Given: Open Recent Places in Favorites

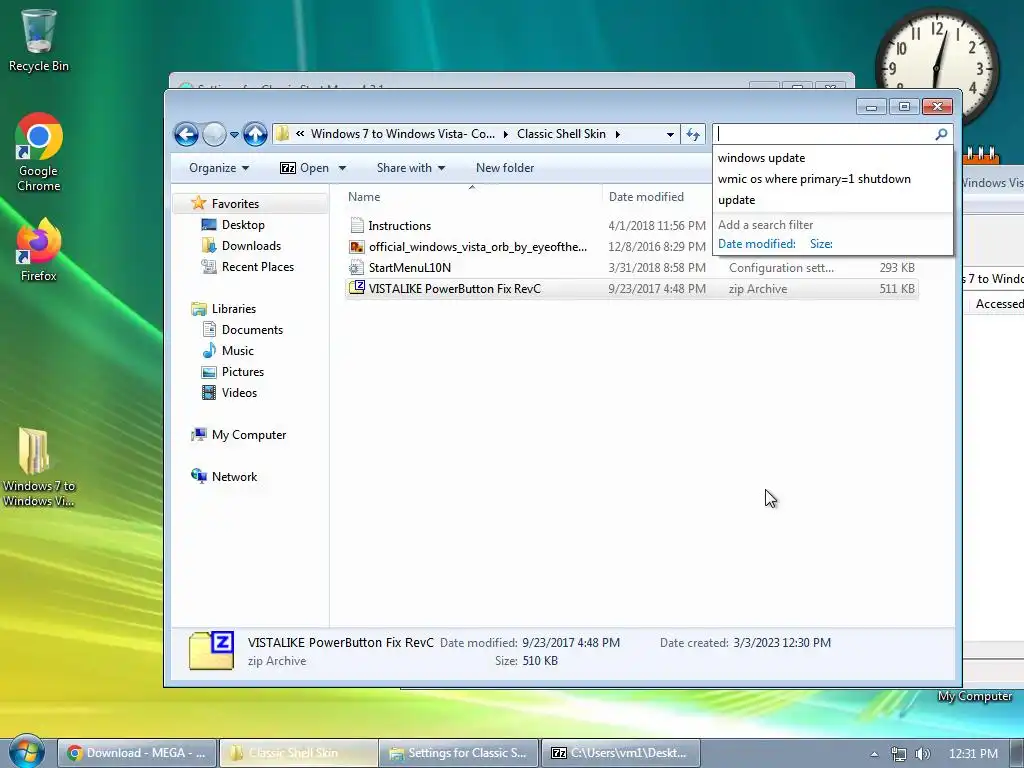Looking at the screenshot, I should click(x=257, y=266).
